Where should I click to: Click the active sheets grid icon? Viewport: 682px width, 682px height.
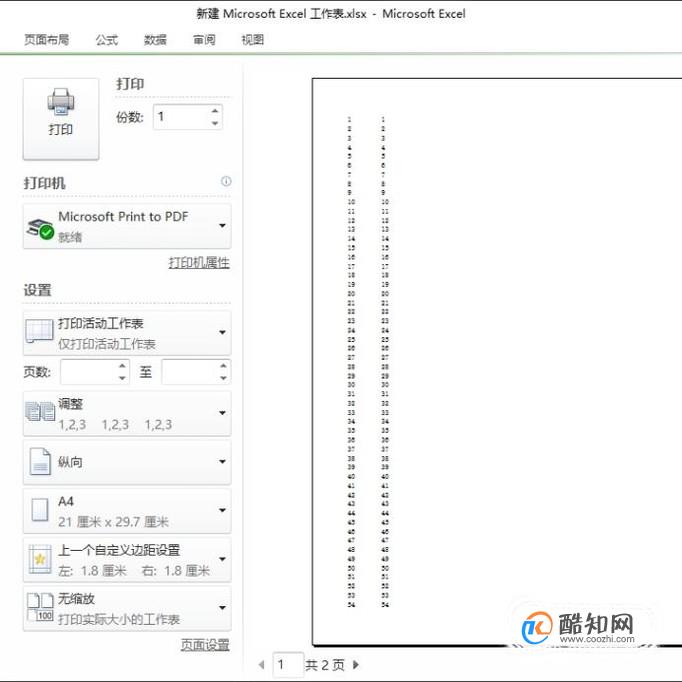point(40,331)
